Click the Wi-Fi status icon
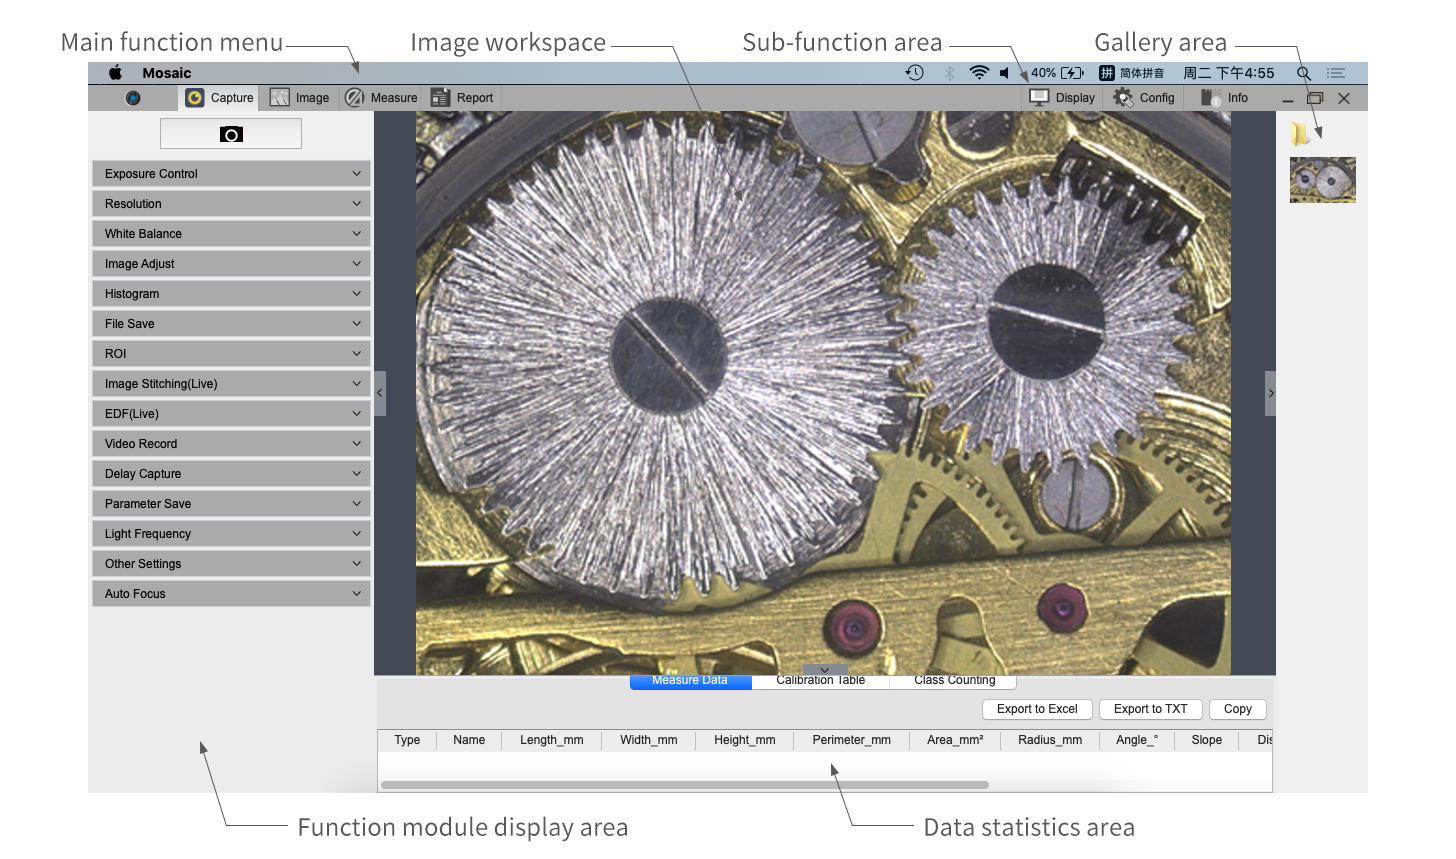 [979, 73]
